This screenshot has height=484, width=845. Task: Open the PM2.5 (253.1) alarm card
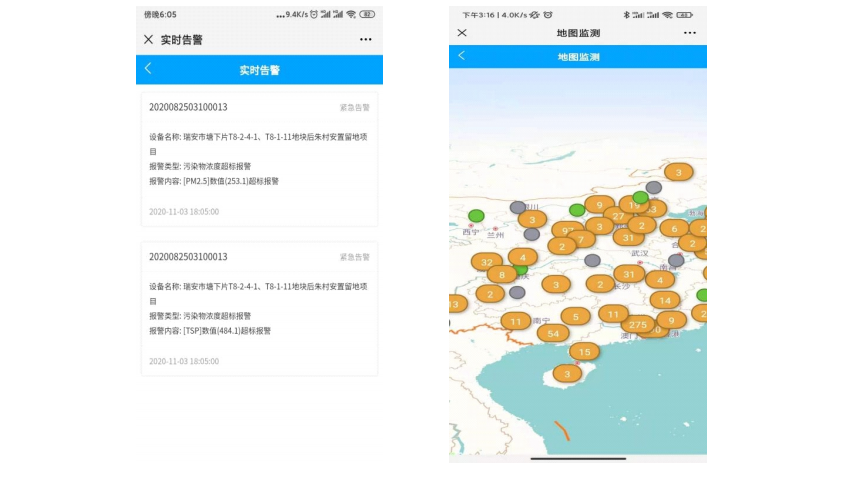(259, 158)
